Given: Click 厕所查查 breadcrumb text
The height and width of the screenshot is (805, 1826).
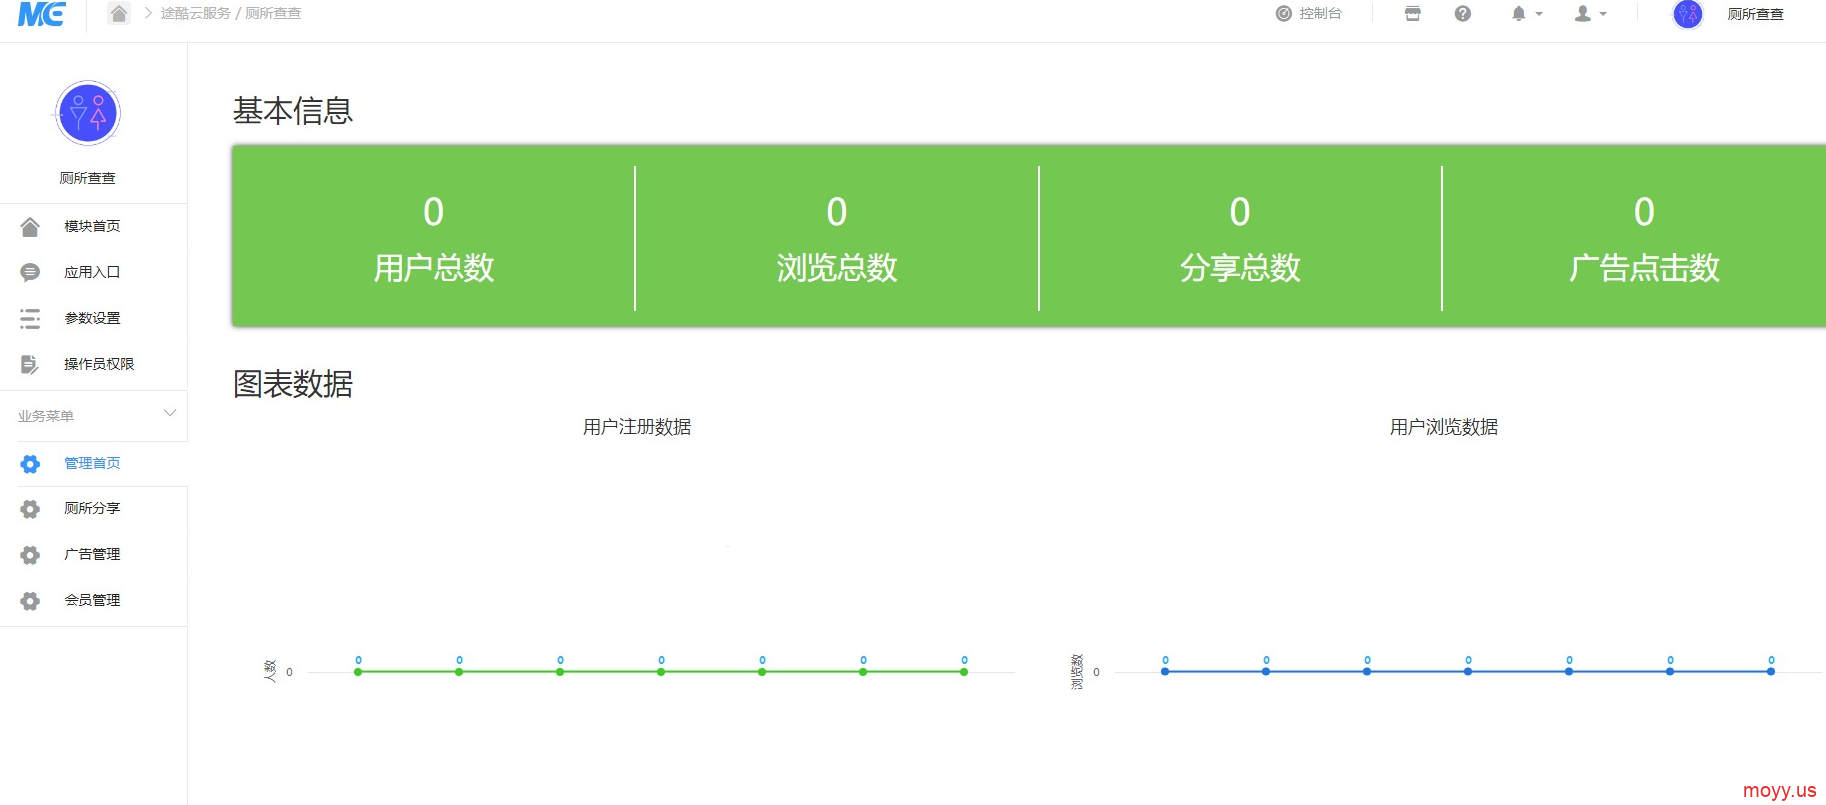Looking at the screenshot, I should click(273, 13).
